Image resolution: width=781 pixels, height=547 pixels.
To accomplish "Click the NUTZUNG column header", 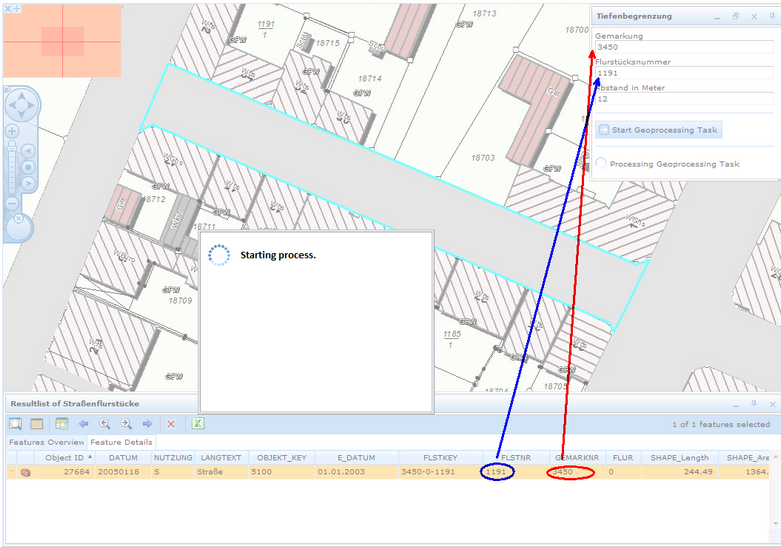I will coord(173,457).
